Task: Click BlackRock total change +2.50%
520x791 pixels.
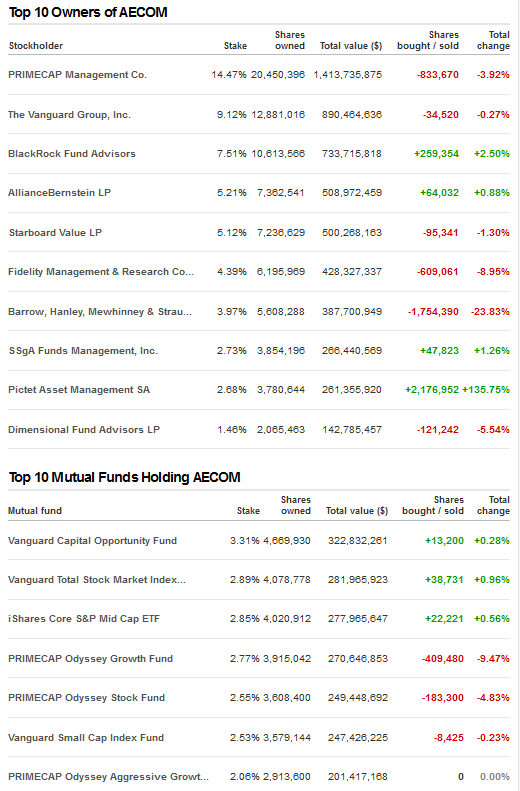Action: [x=492, y=154]
